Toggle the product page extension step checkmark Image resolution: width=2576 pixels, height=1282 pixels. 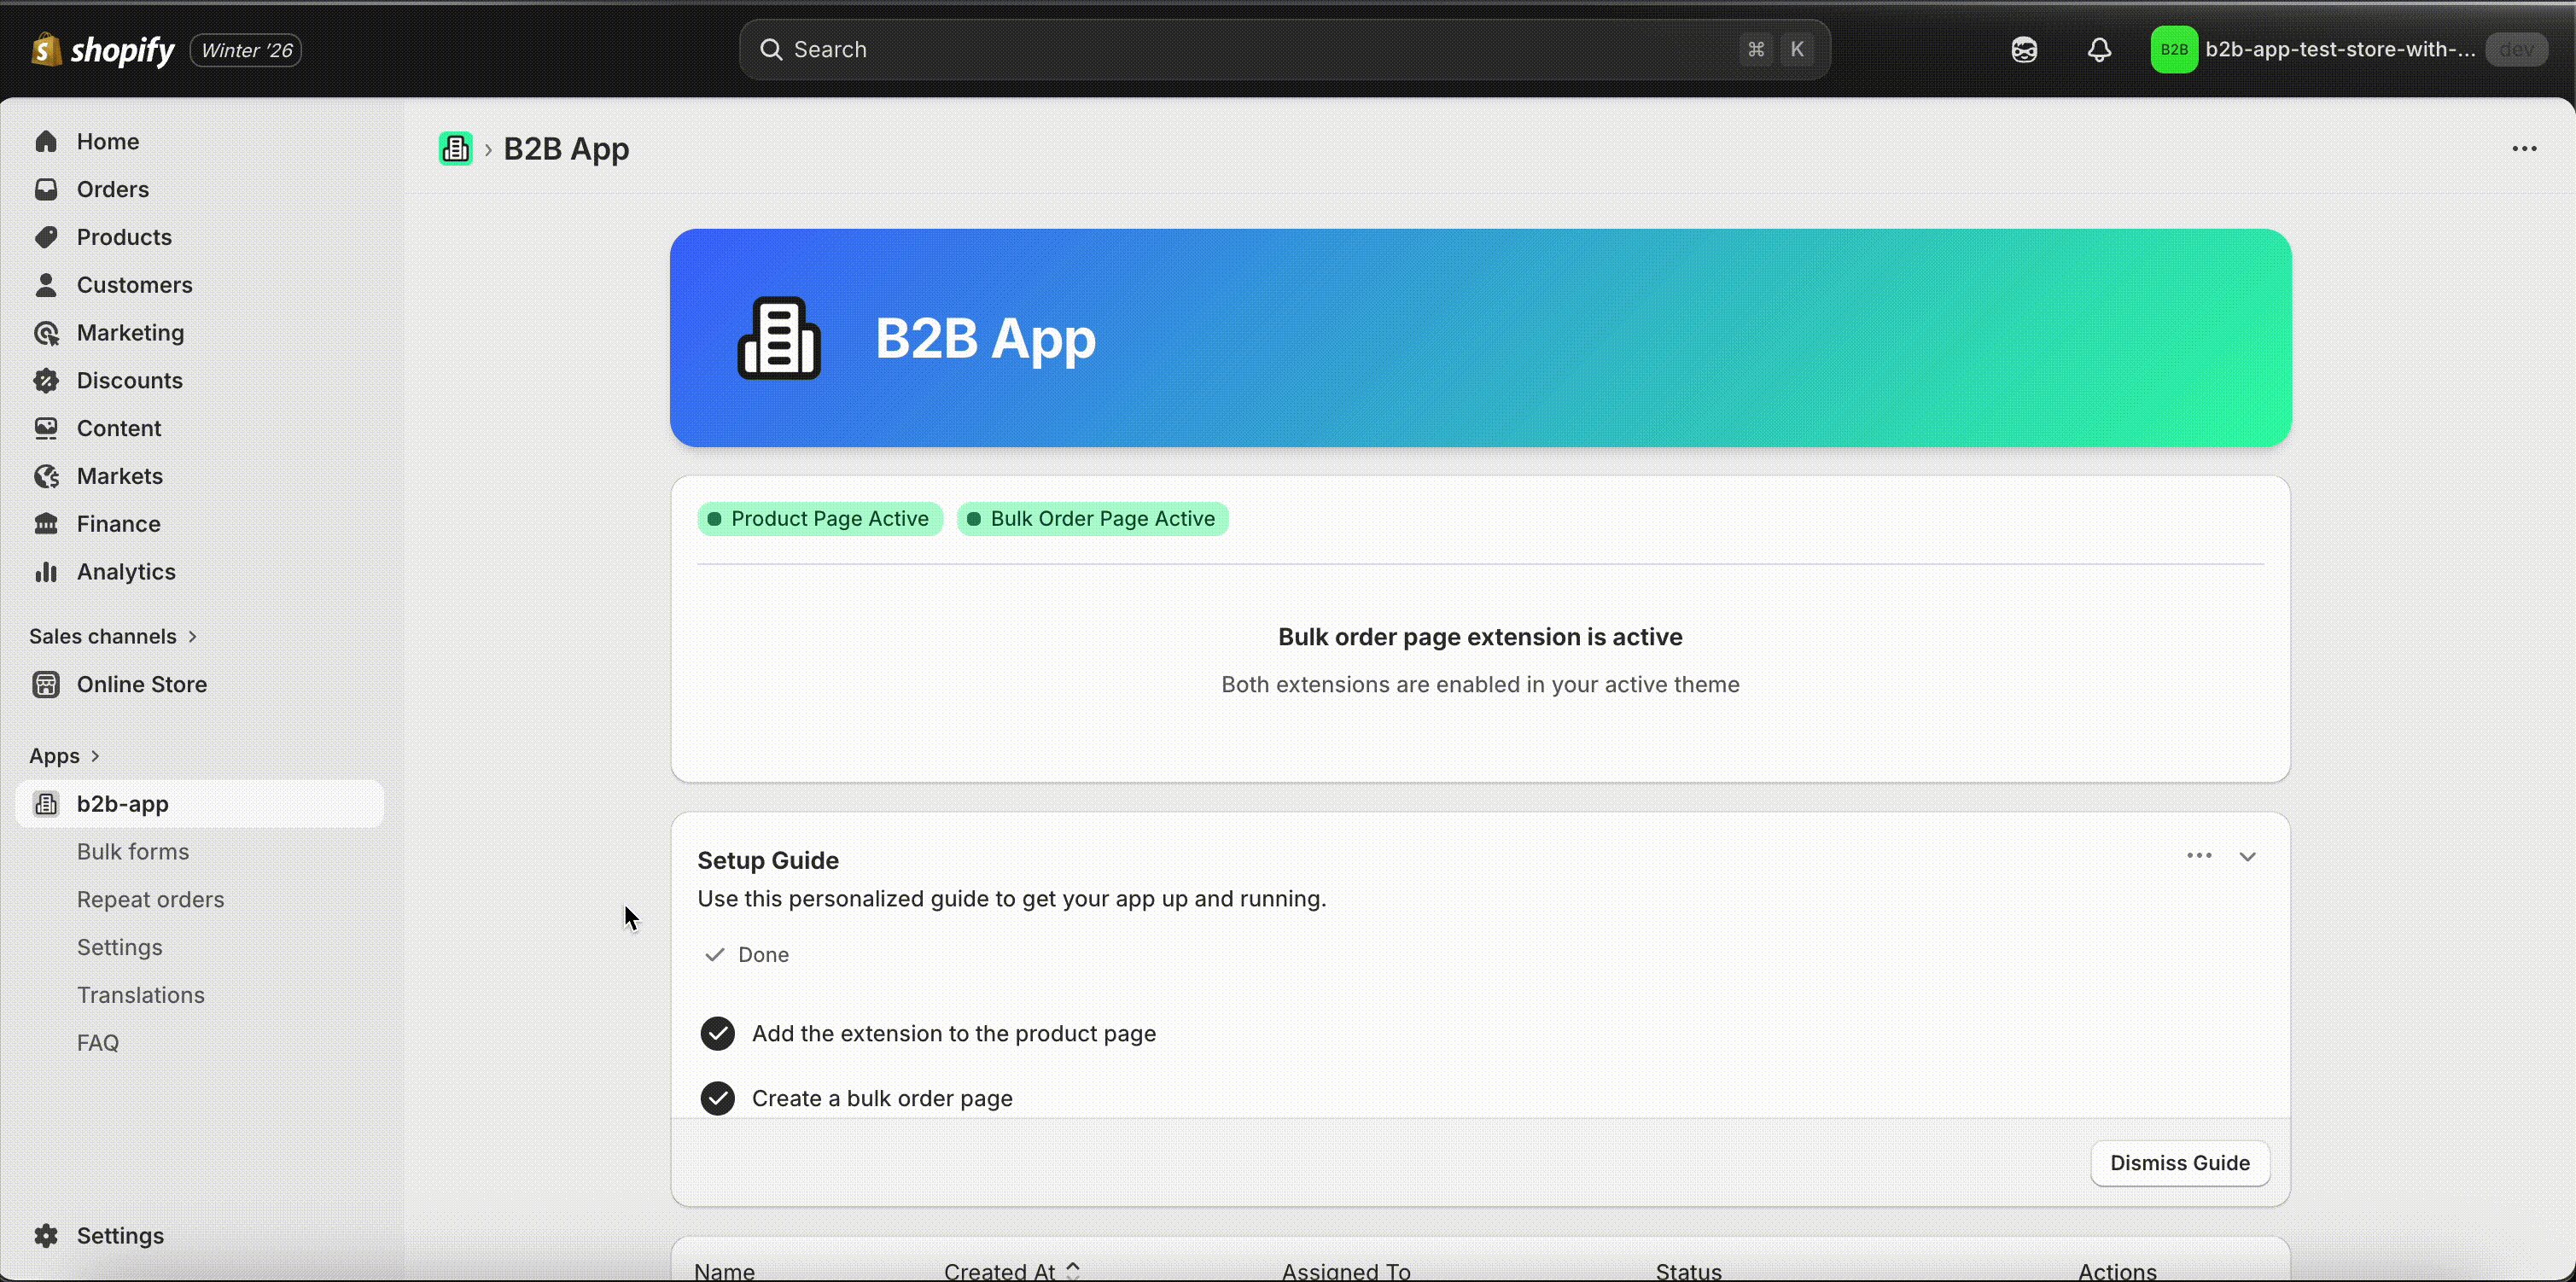pyautogui.click(x=718, y=1034)
